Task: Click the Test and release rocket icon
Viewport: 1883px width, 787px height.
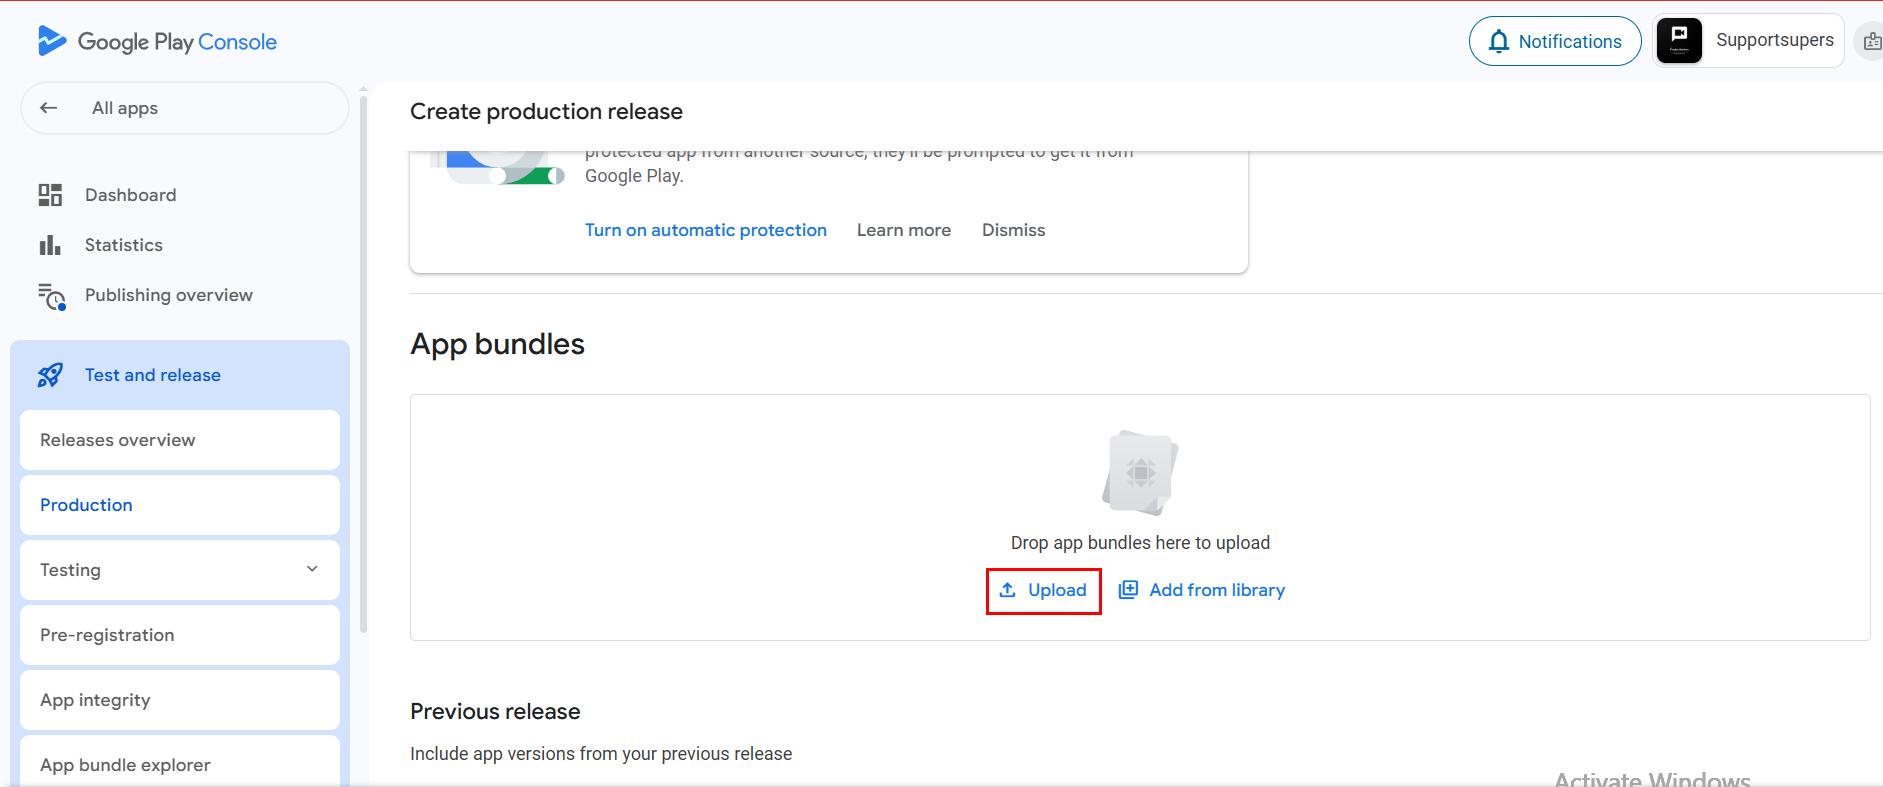Action: click(50, 375)
